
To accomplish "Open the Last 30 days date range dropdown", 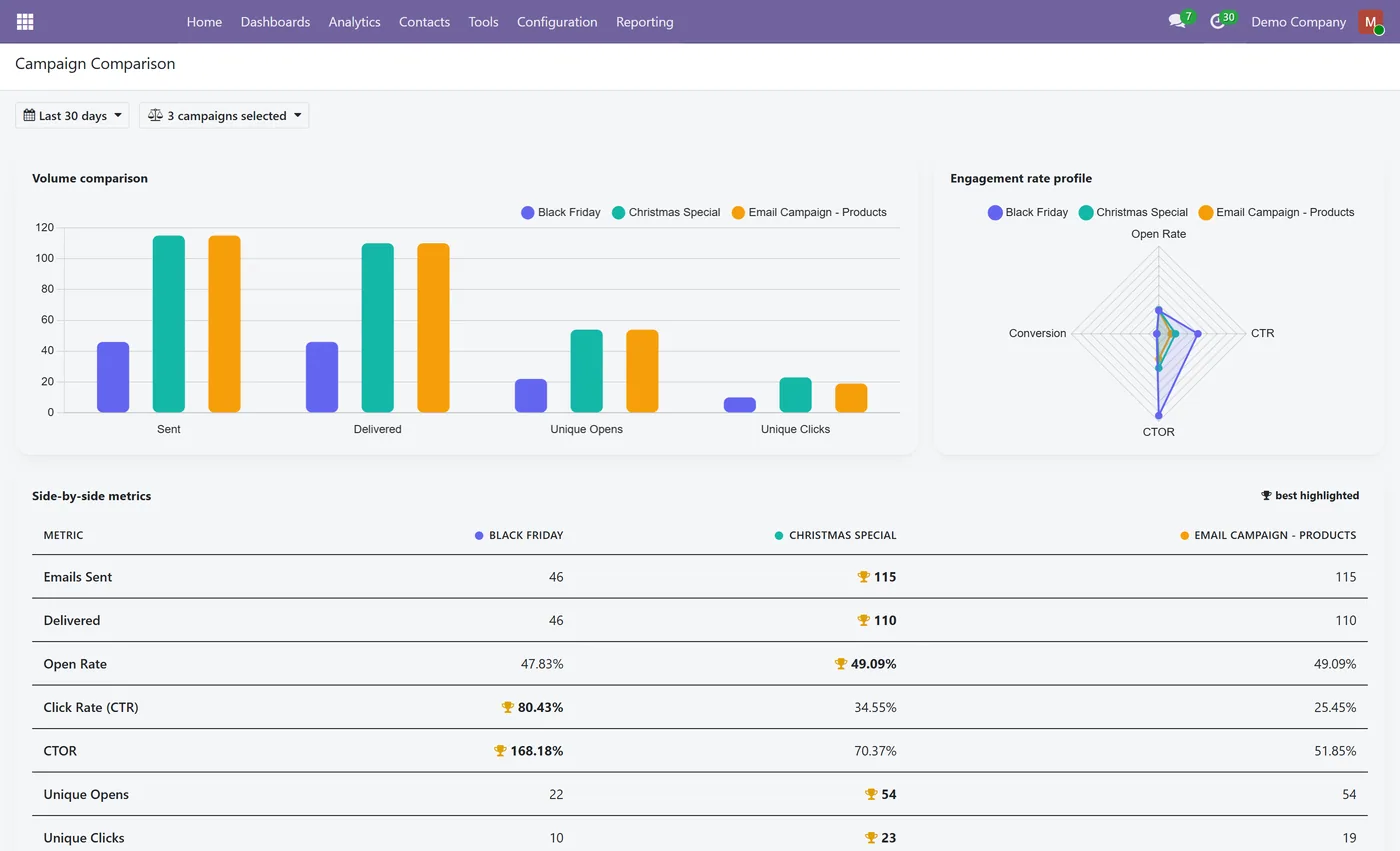I will click(x=72, y=116).
